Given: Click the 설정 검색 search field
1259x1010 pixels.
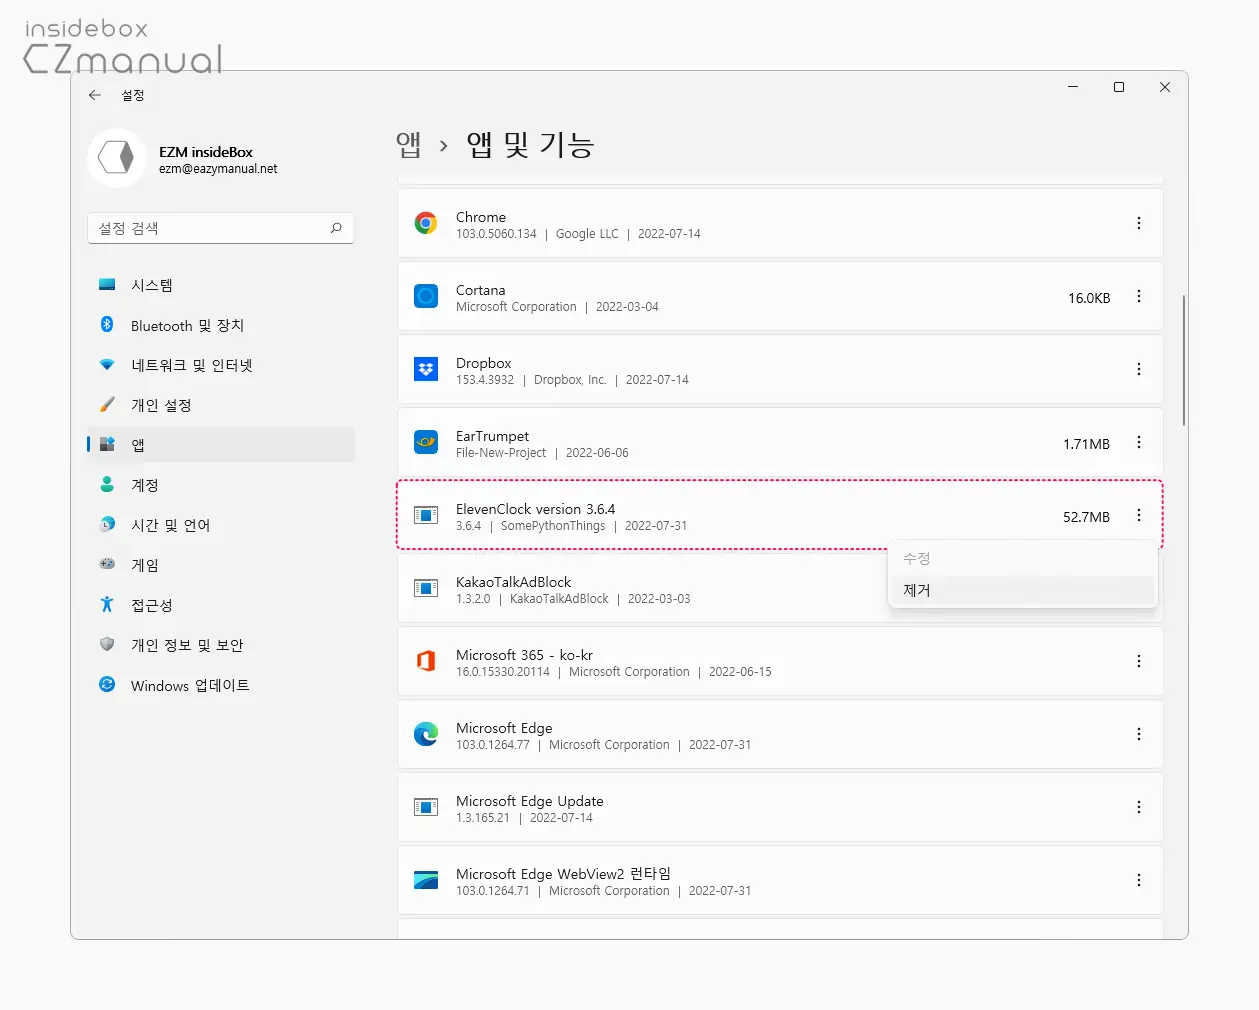Looking at the screenshot, I should [x=221, y=228].
